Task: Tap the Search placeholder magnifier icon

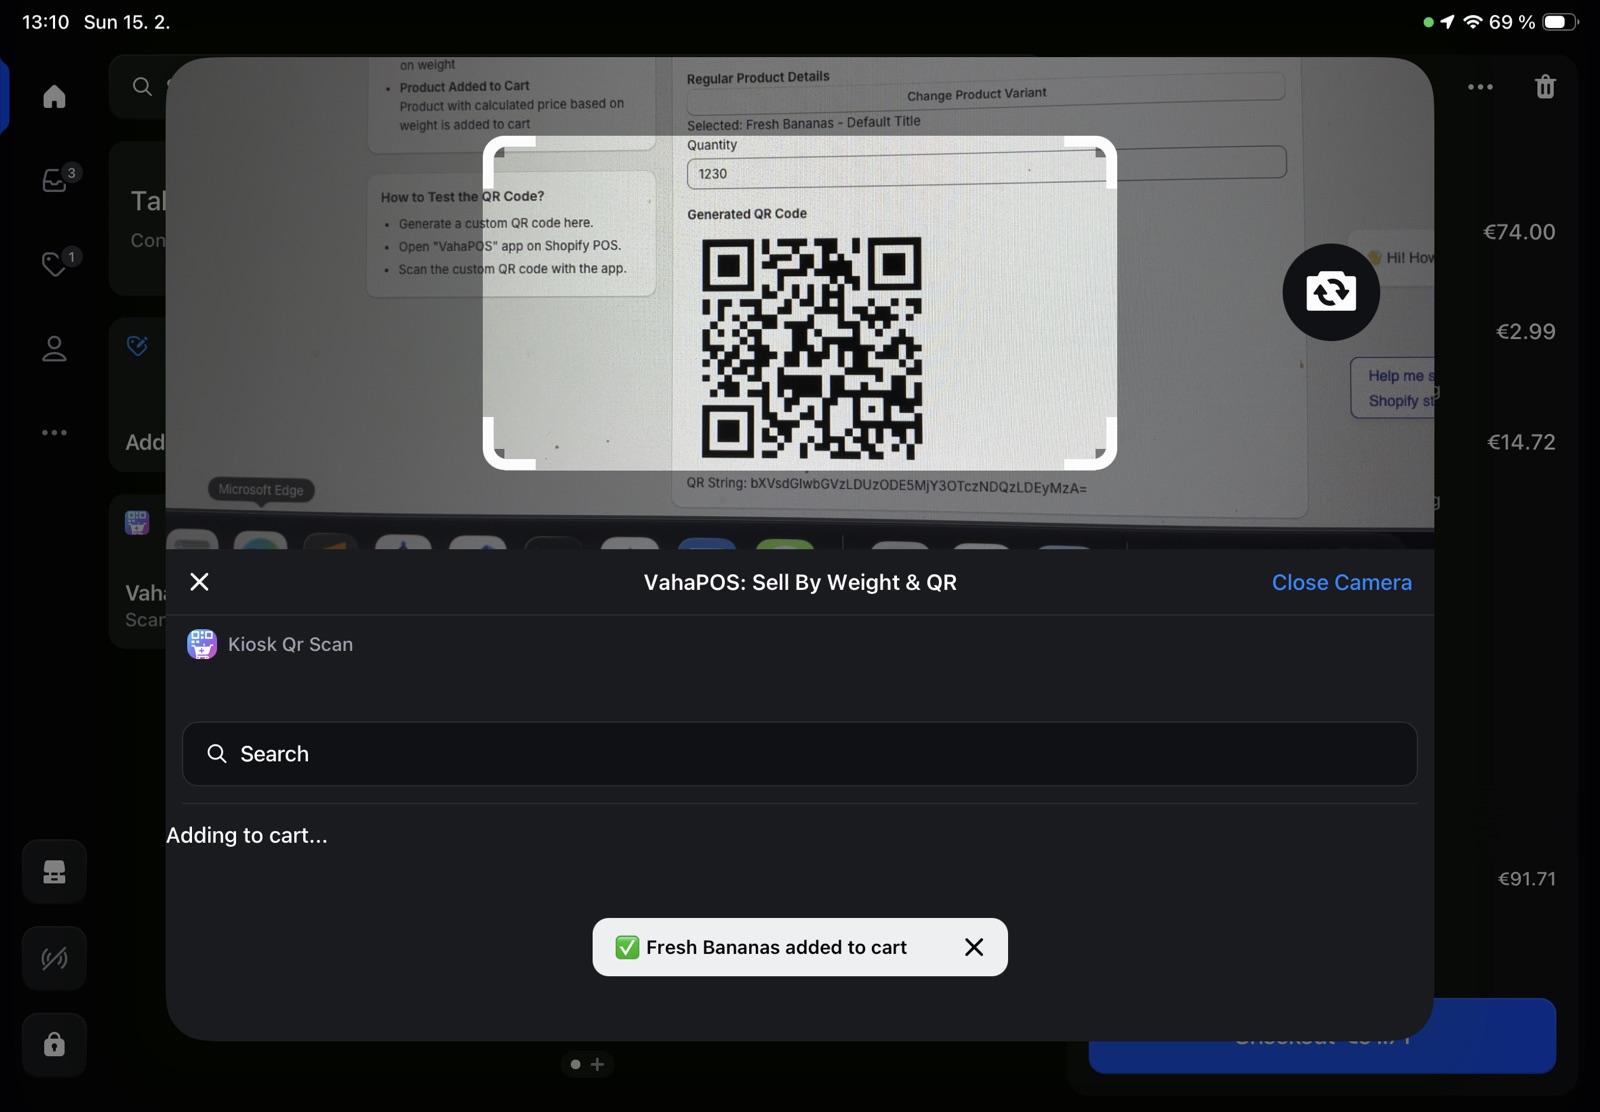Action: coord(216,754)
